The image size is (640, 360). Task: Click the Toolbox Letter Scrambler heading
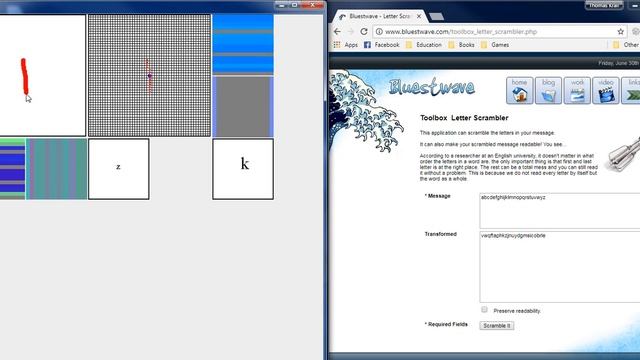464,118
